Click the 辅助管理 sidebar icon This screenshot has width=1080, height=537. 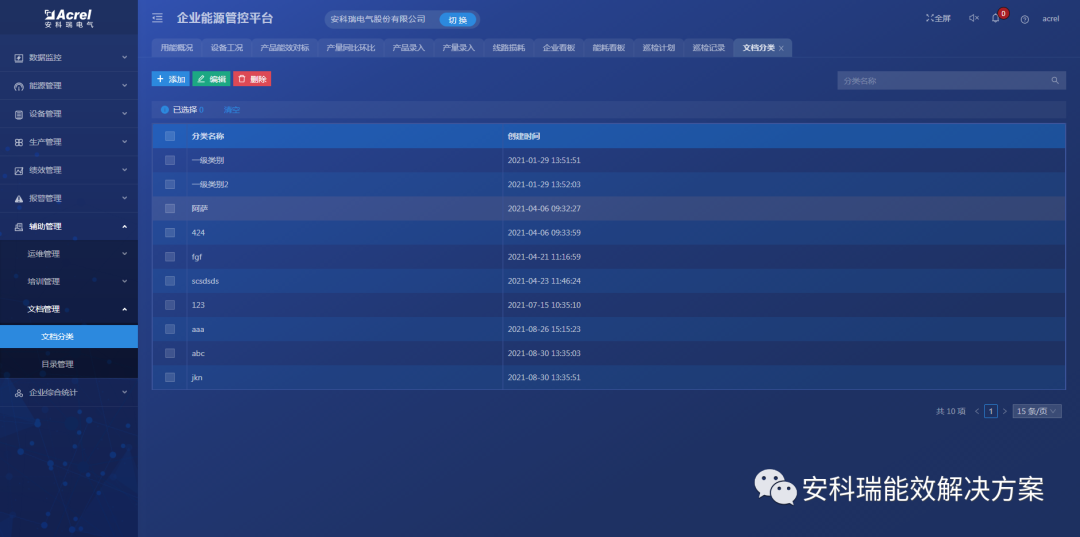[x=19, y=227]
